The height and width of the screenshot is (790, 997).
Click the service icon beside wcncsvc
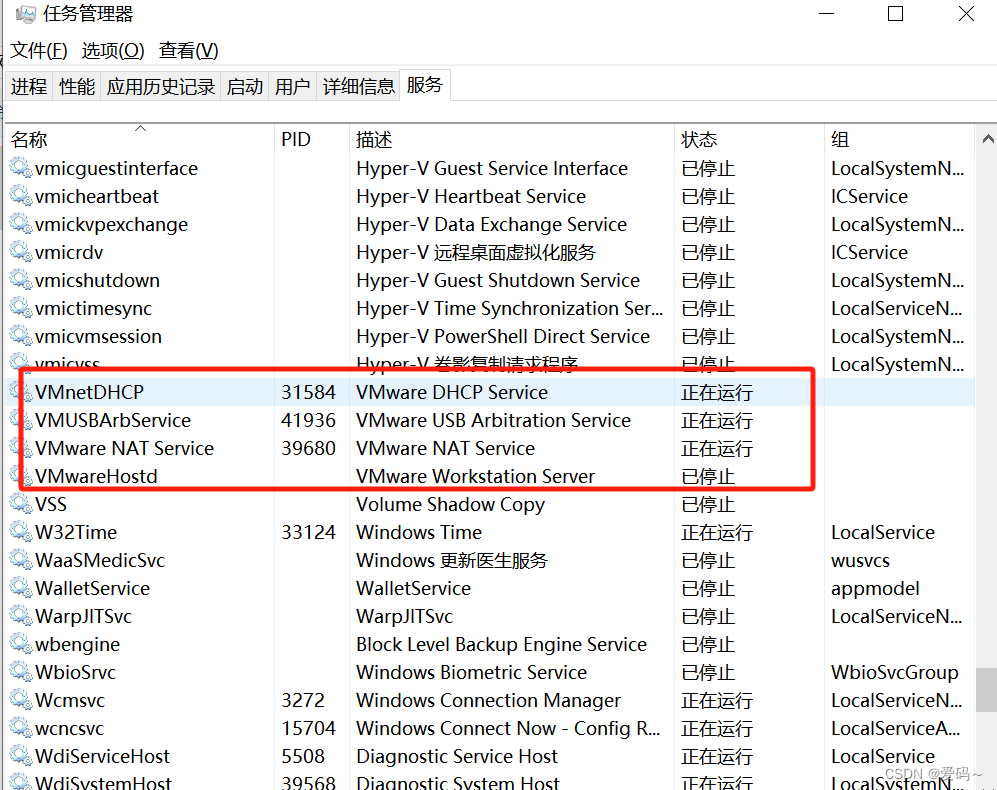20,728
